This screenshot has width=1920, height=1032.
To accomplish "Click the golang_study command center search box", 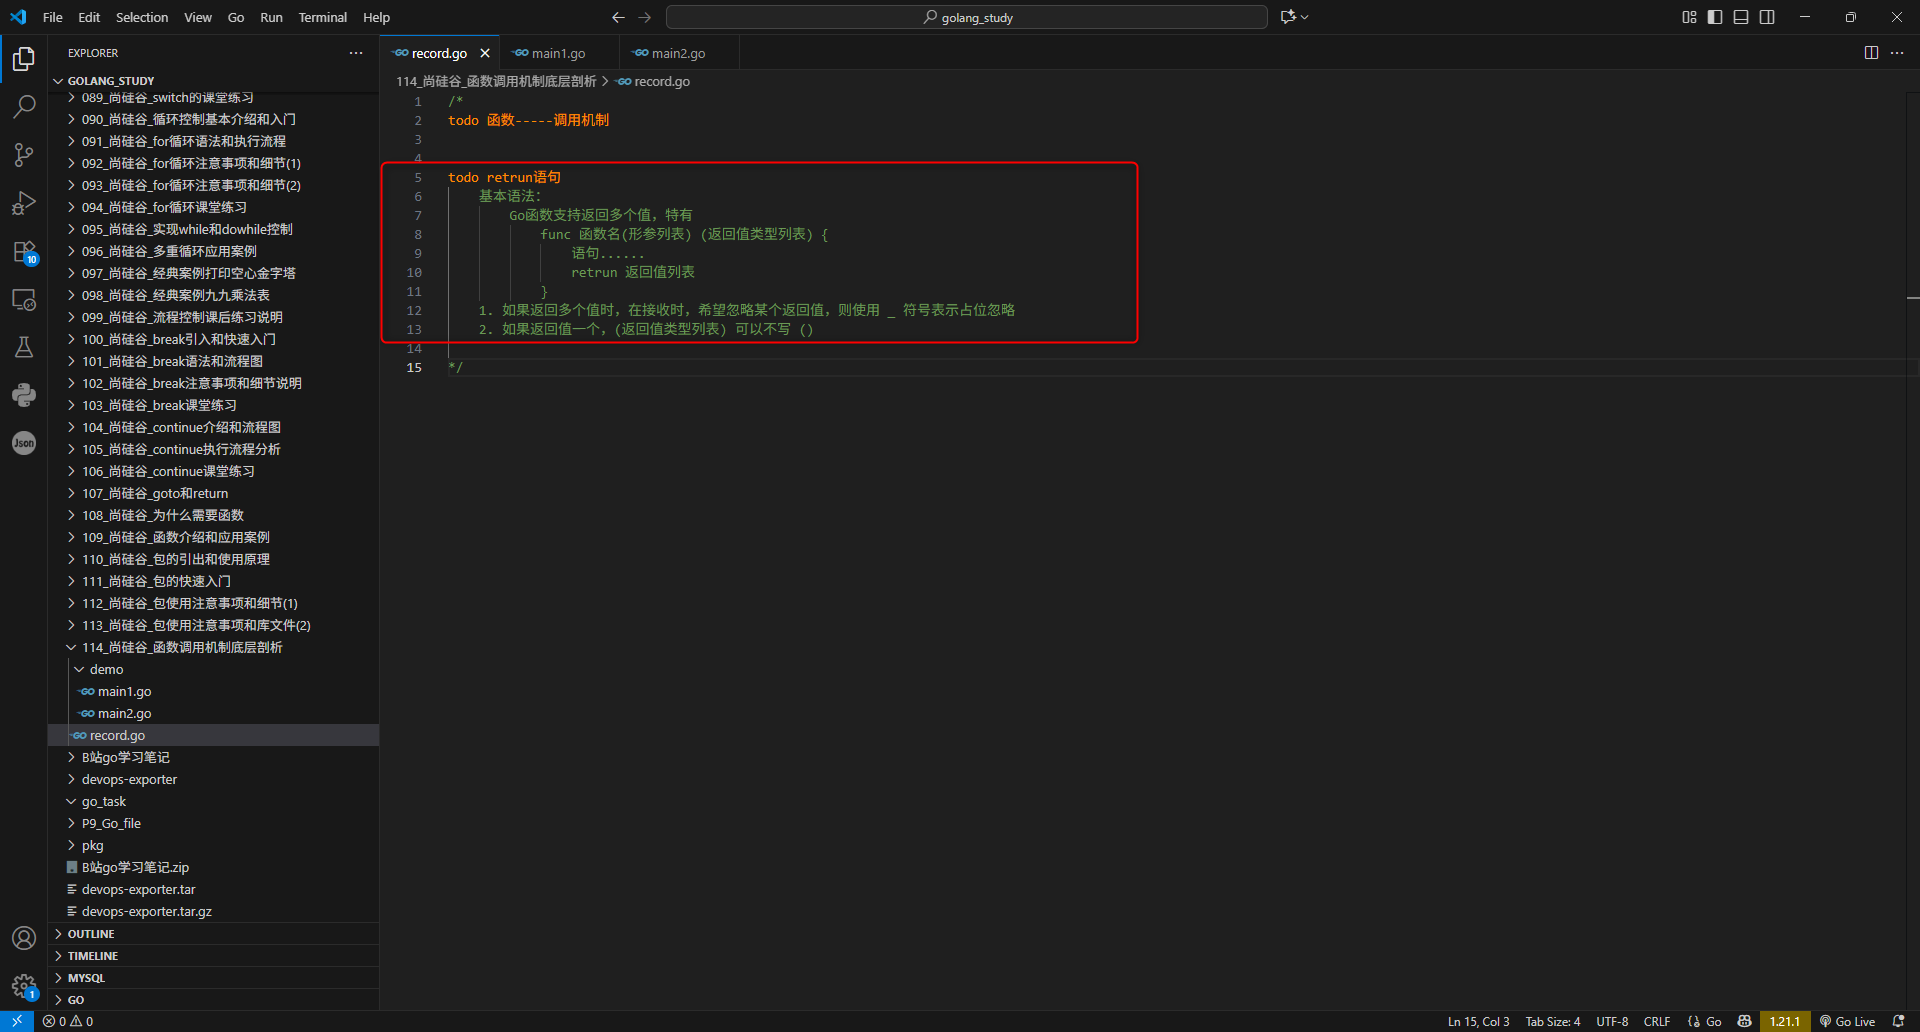I will 967,17.
